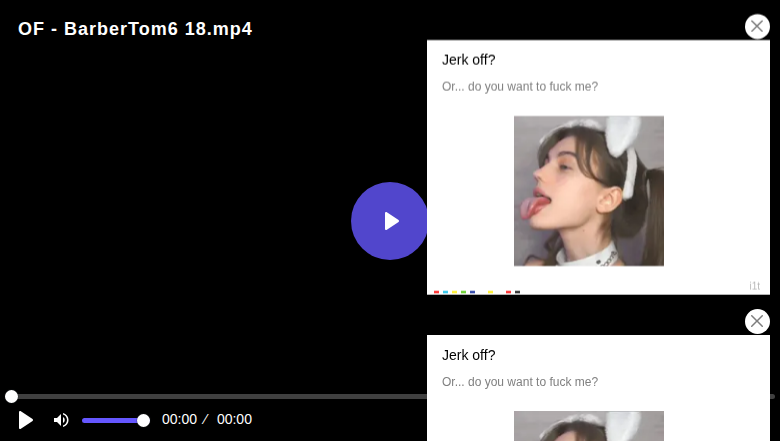780x441 pixels.
Task: Click the seek bar handle at start
Action: pos(11,397)
